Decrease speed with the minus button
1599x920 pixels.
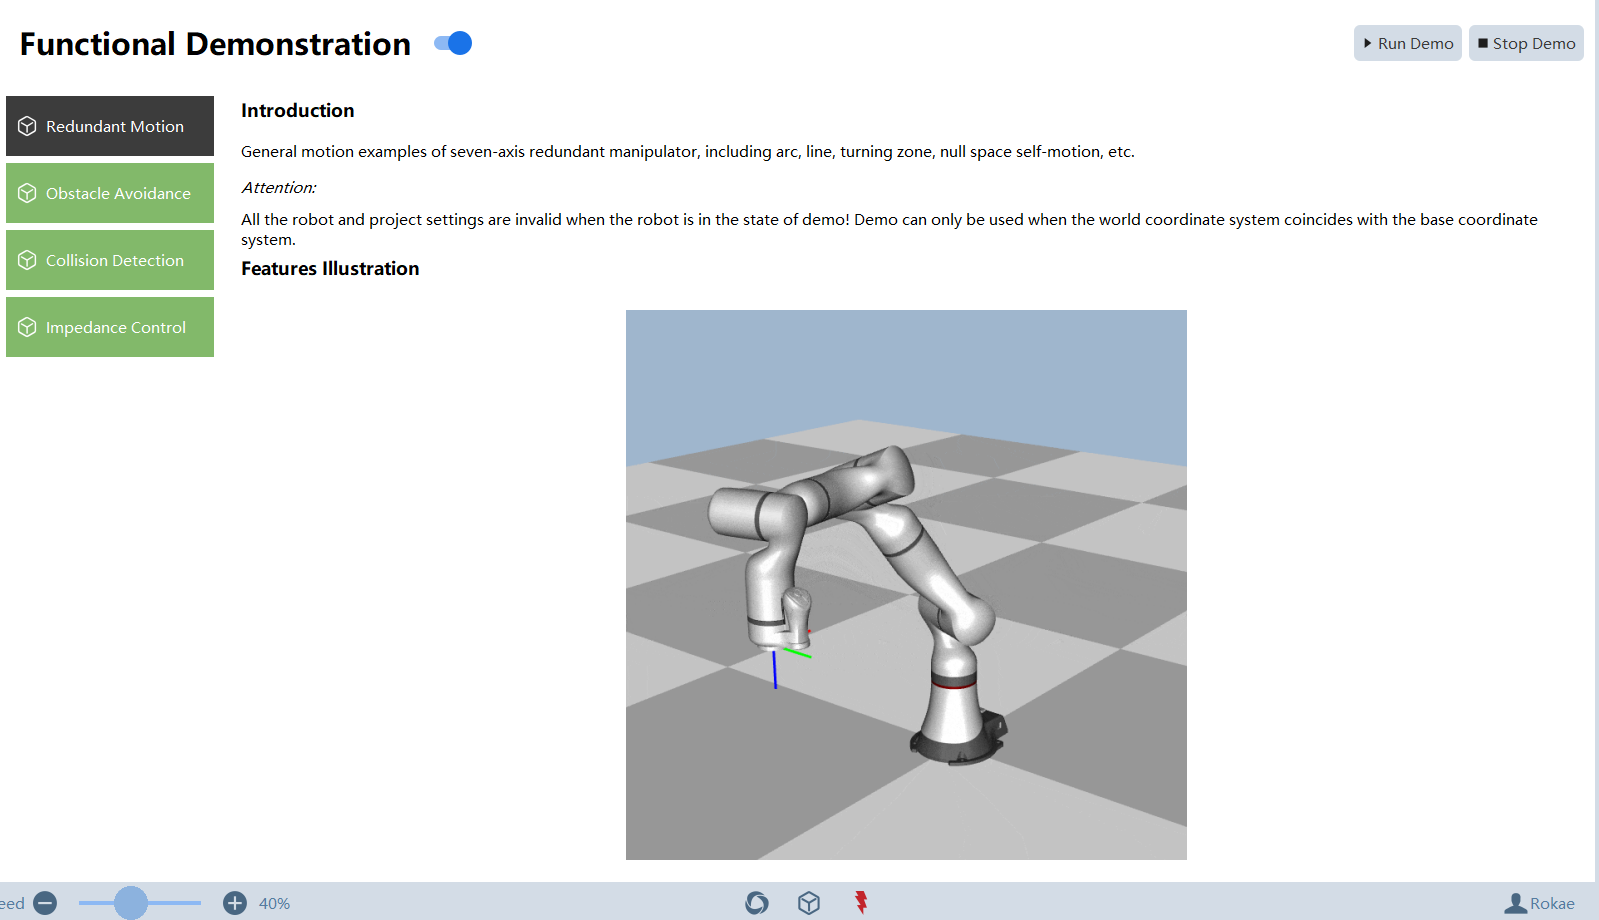point(45,903)
